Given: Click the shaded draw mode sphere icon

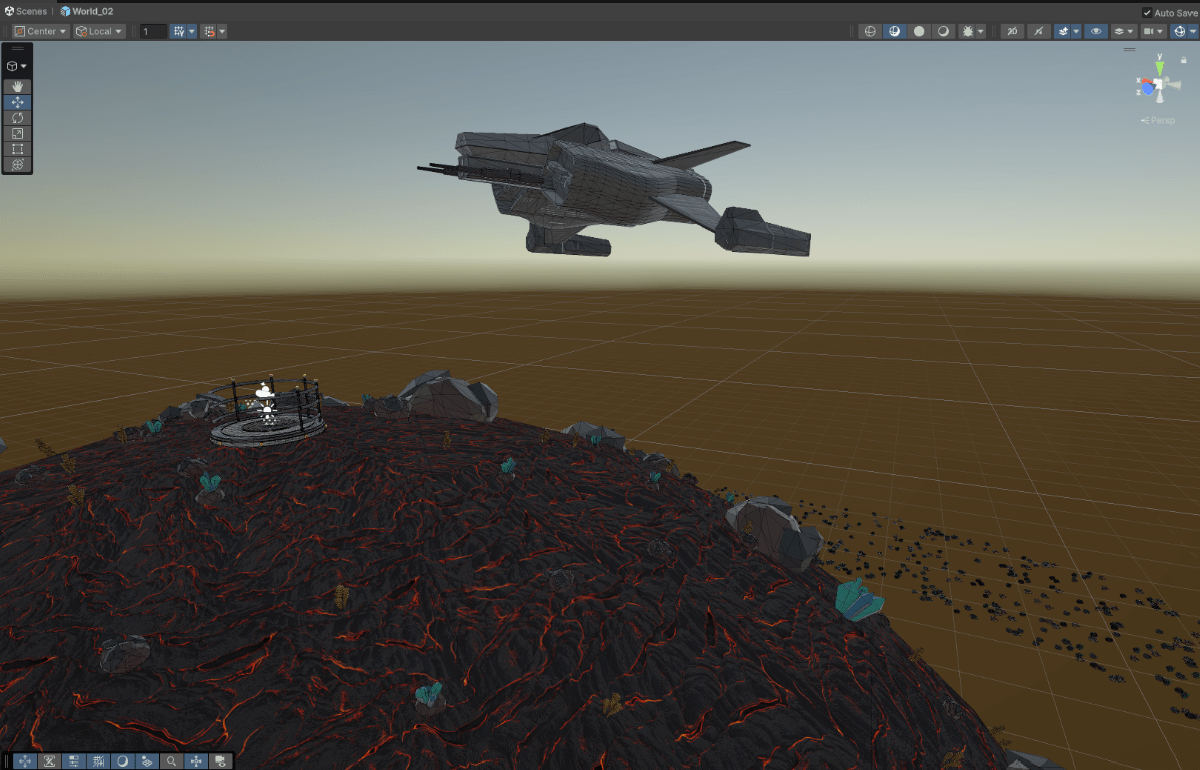Looking at the screenshot, I should [917, 31].
